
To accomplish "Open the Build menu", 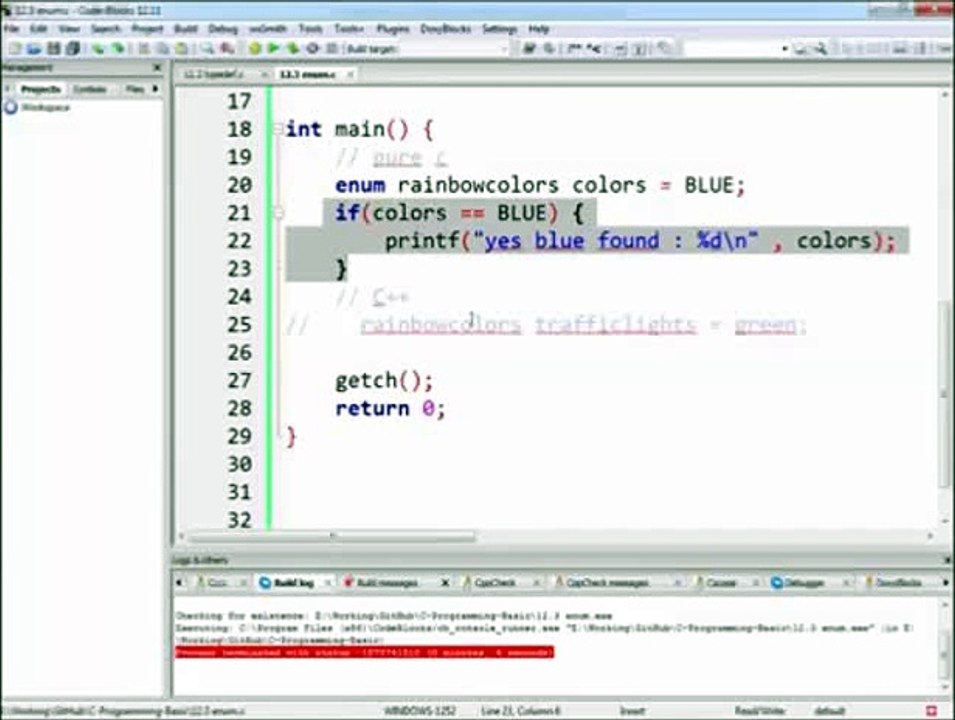I will (186, 29).
